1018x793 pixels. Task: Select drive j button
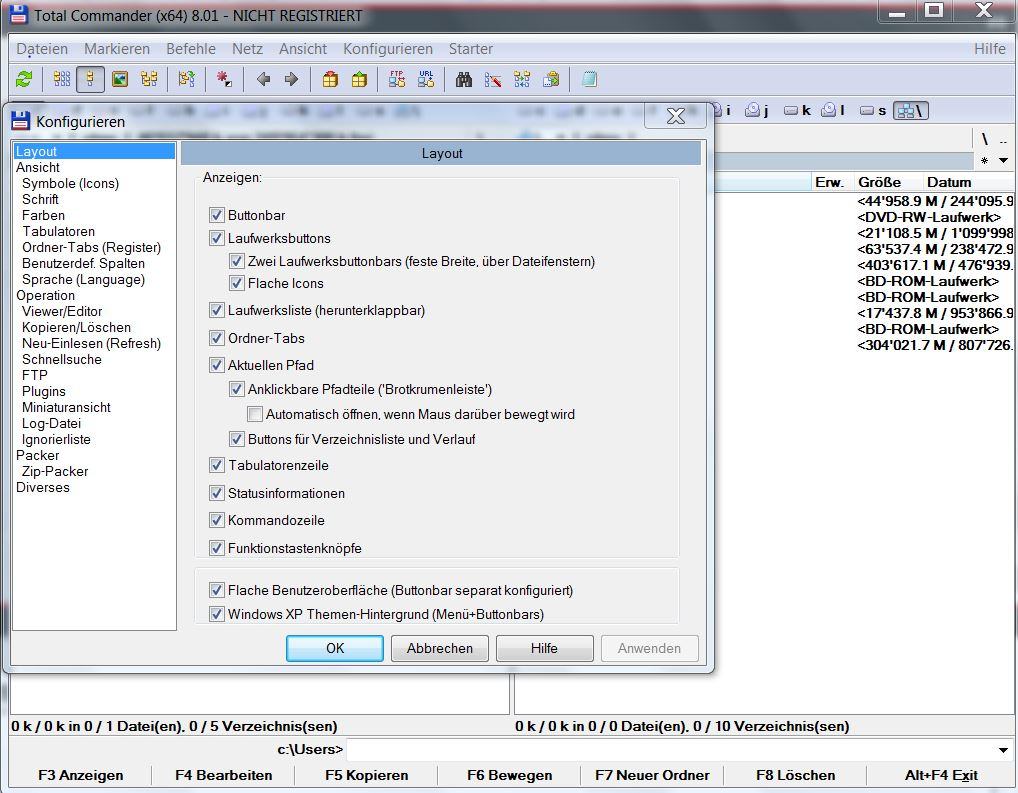tap(757, 110)
